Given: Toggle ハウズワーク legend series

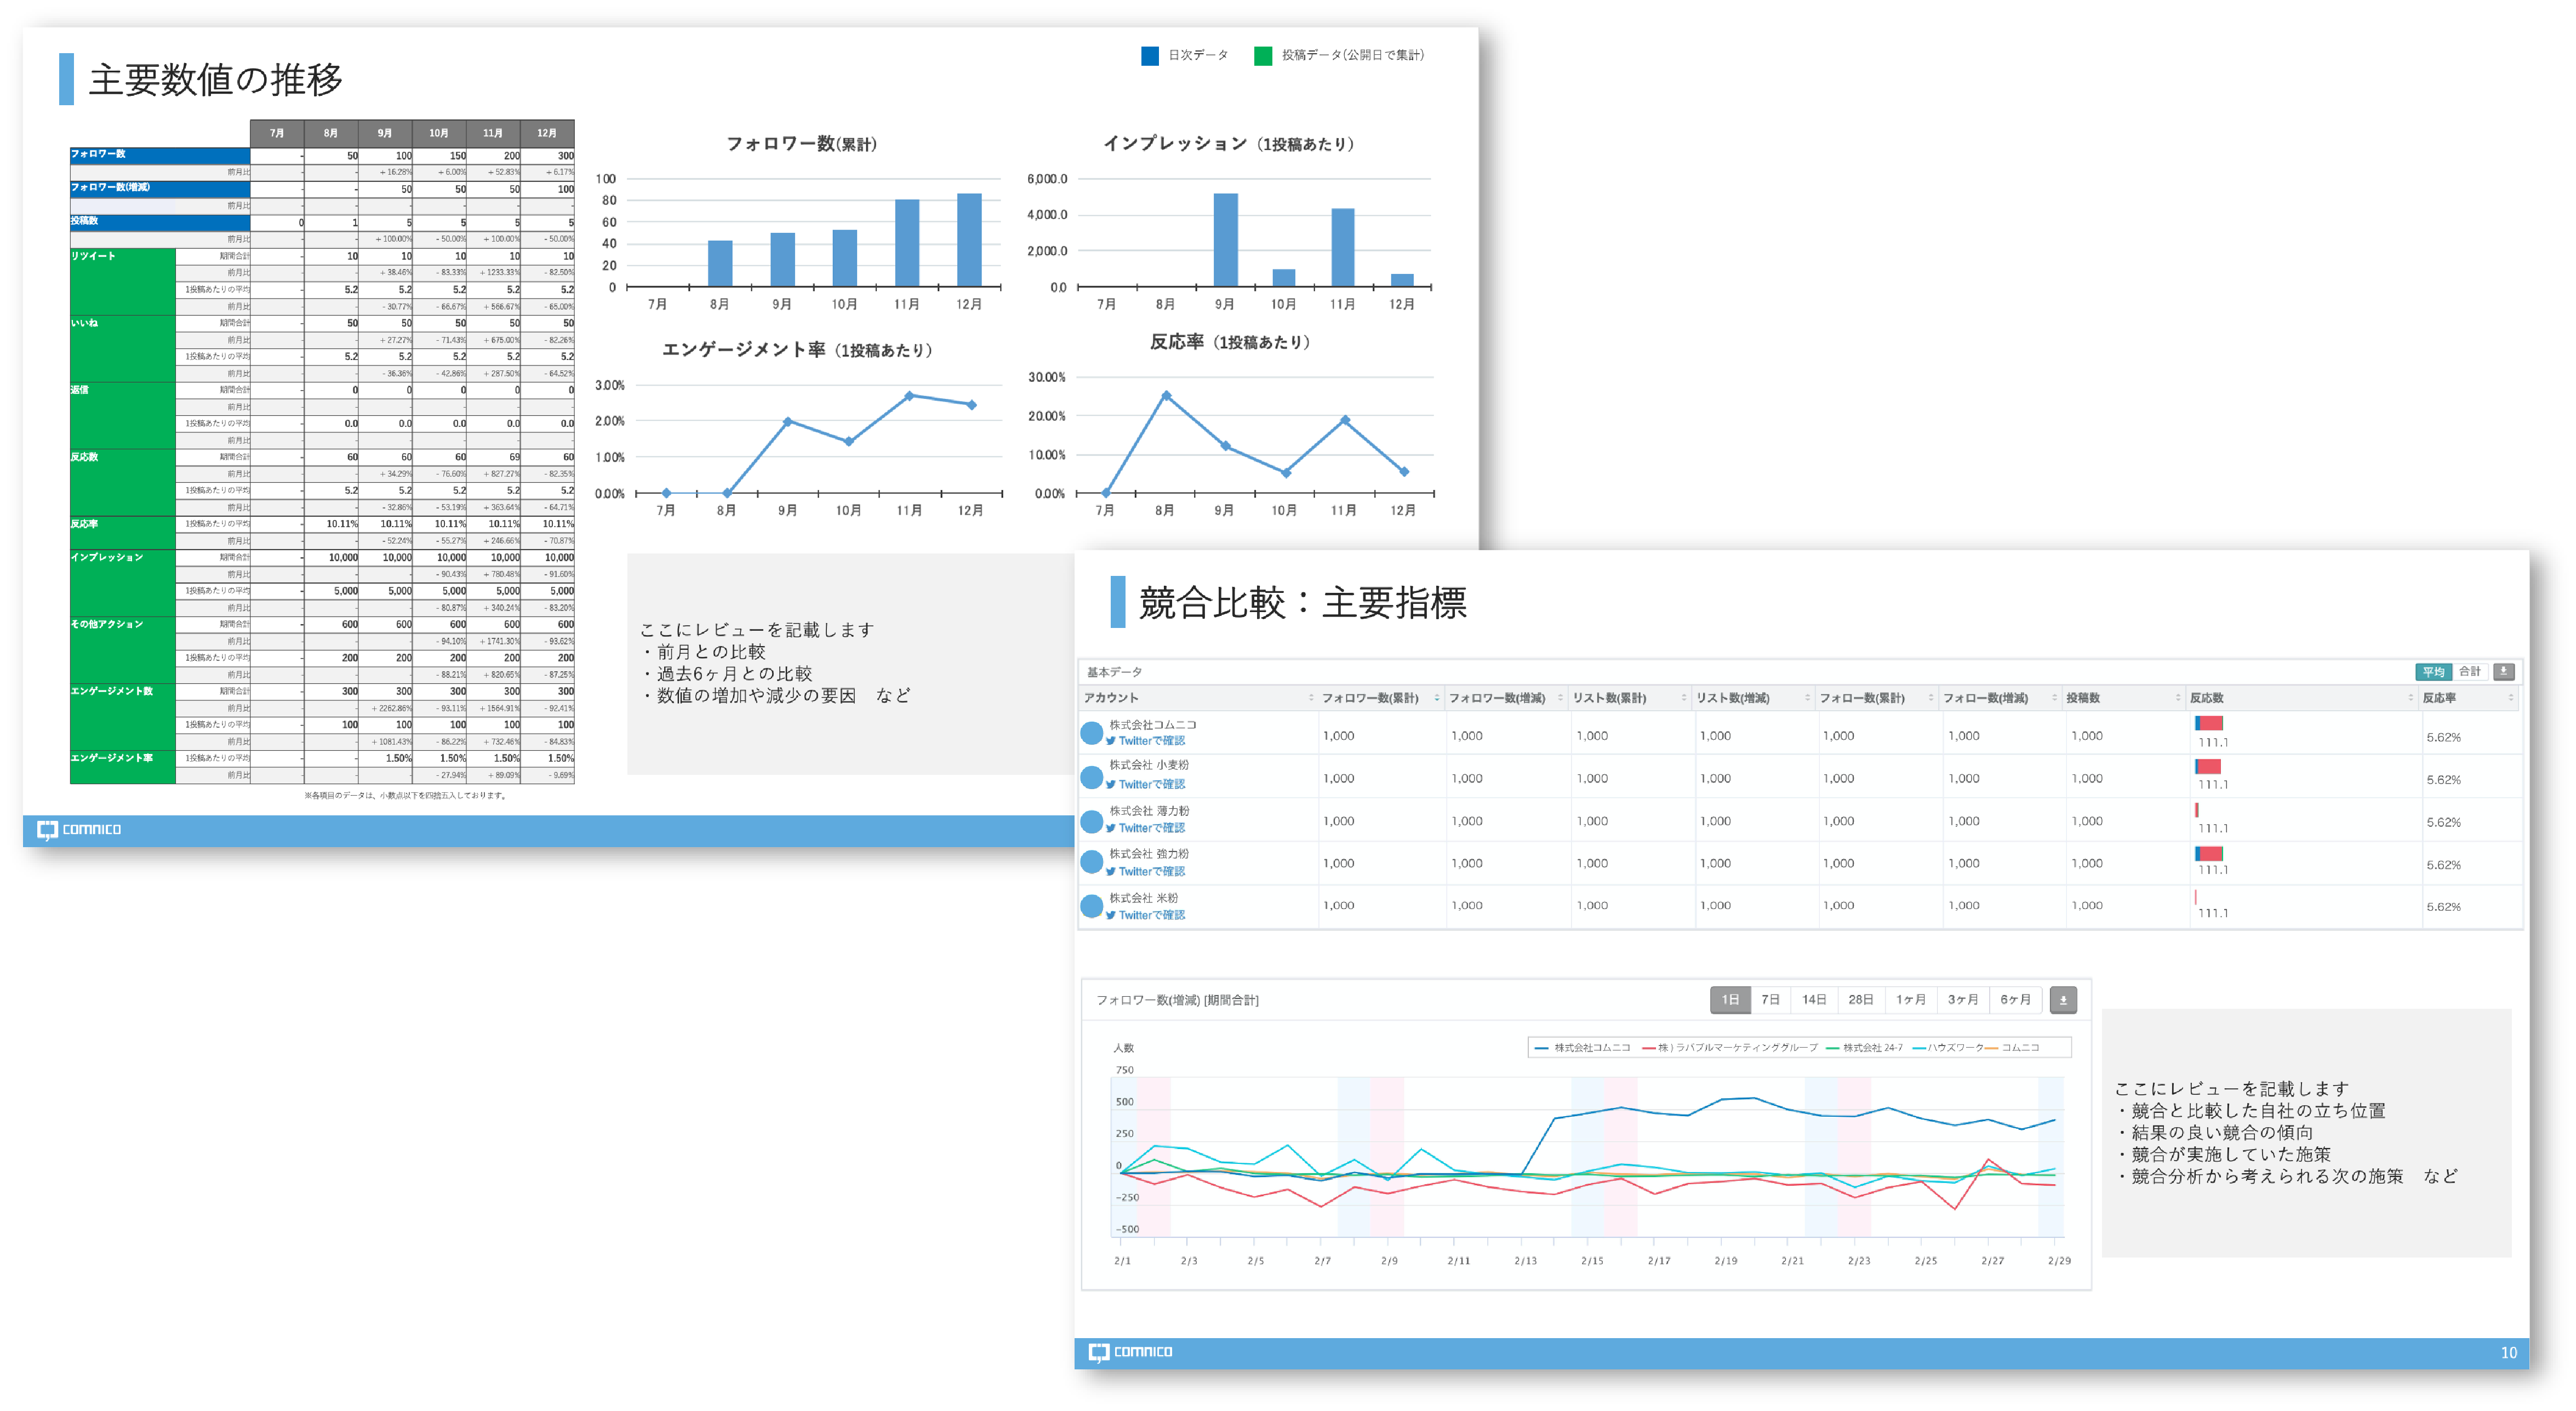Looking at the screenshot, I should coord(1947,1047).
